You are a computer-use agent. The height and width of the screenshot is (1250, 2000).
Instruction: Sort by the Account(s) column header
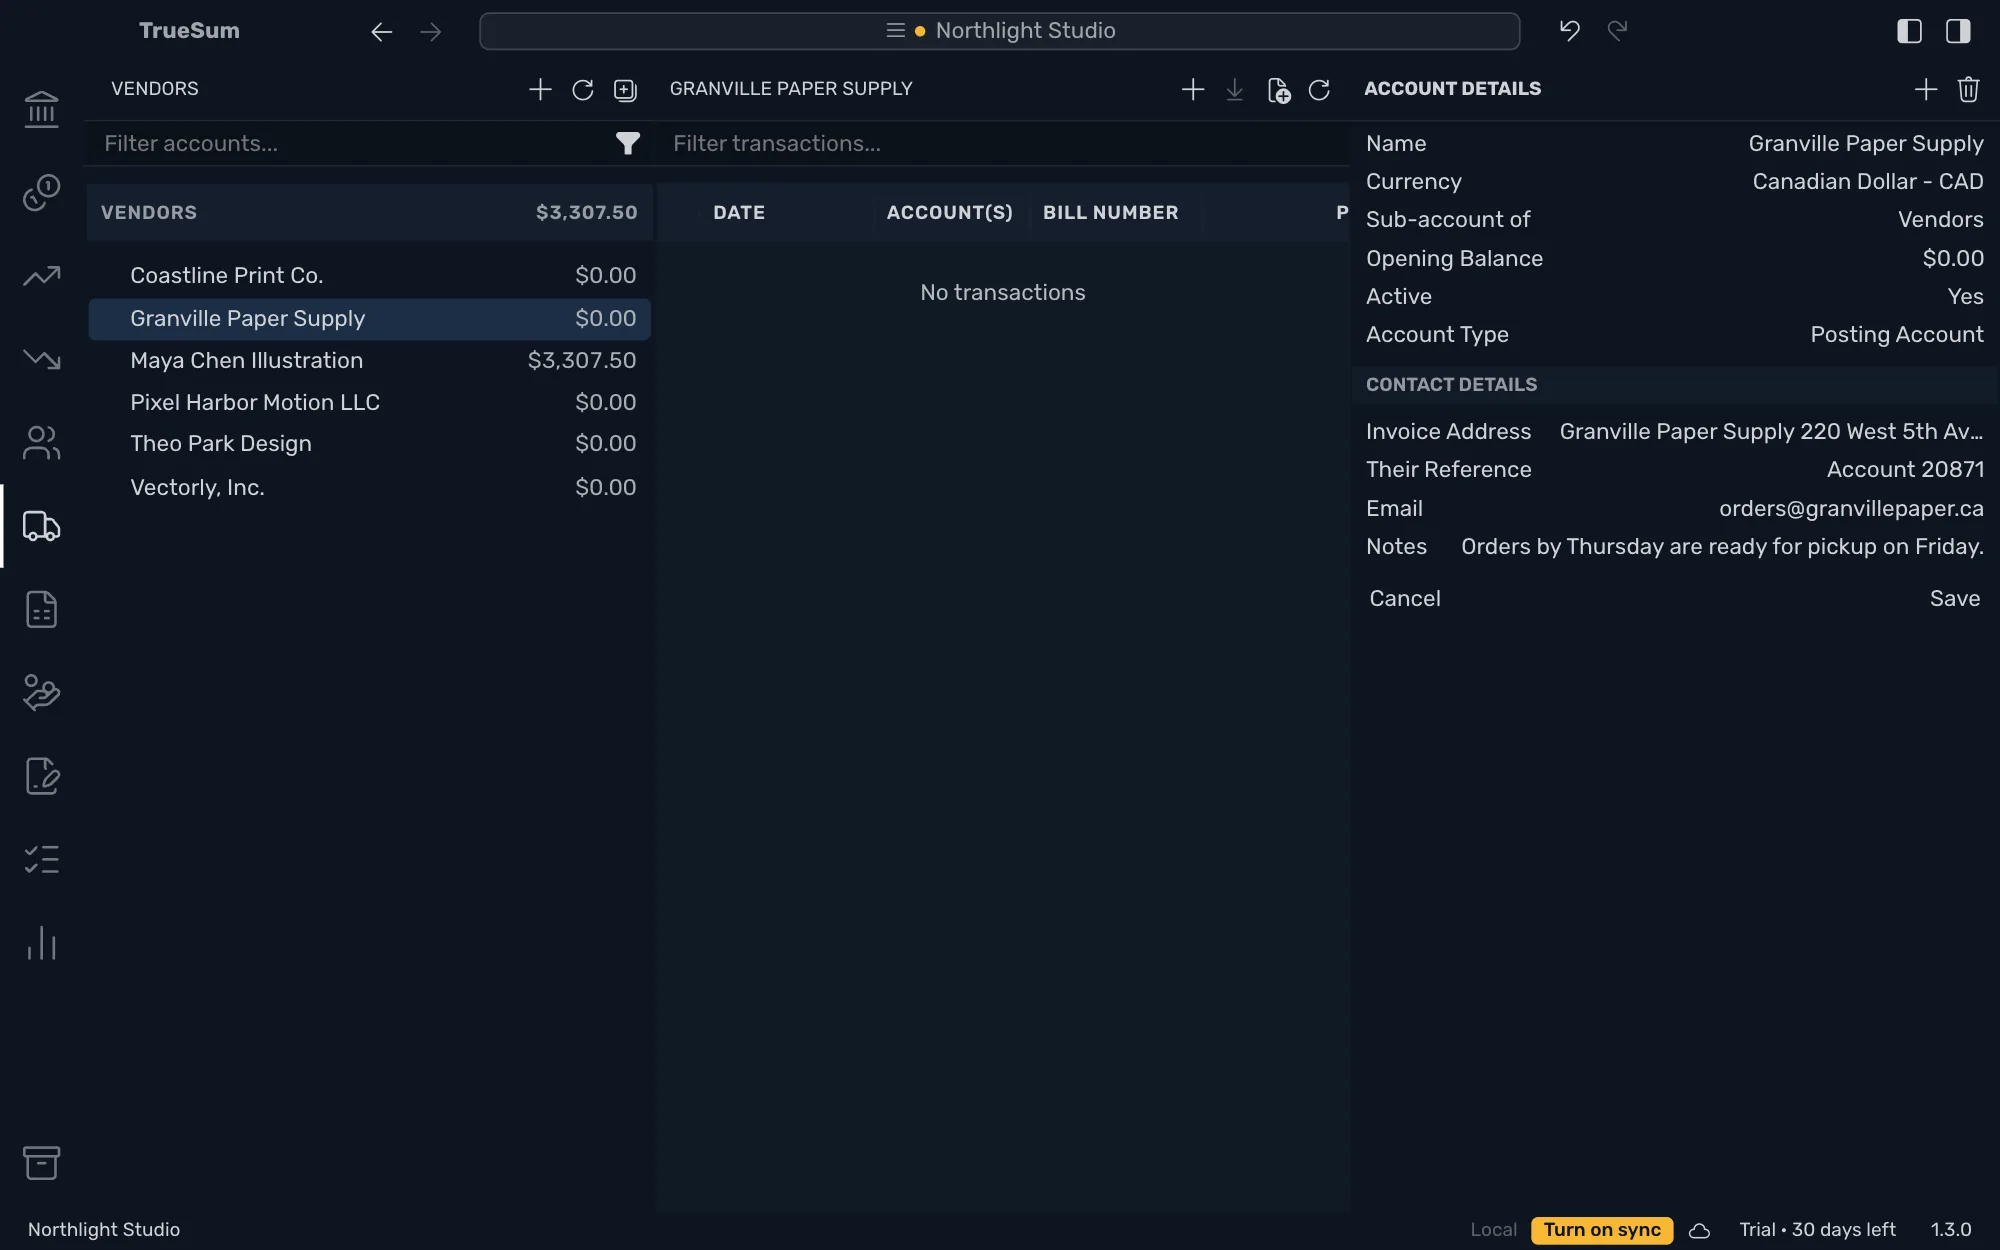(x=950, y=213)
